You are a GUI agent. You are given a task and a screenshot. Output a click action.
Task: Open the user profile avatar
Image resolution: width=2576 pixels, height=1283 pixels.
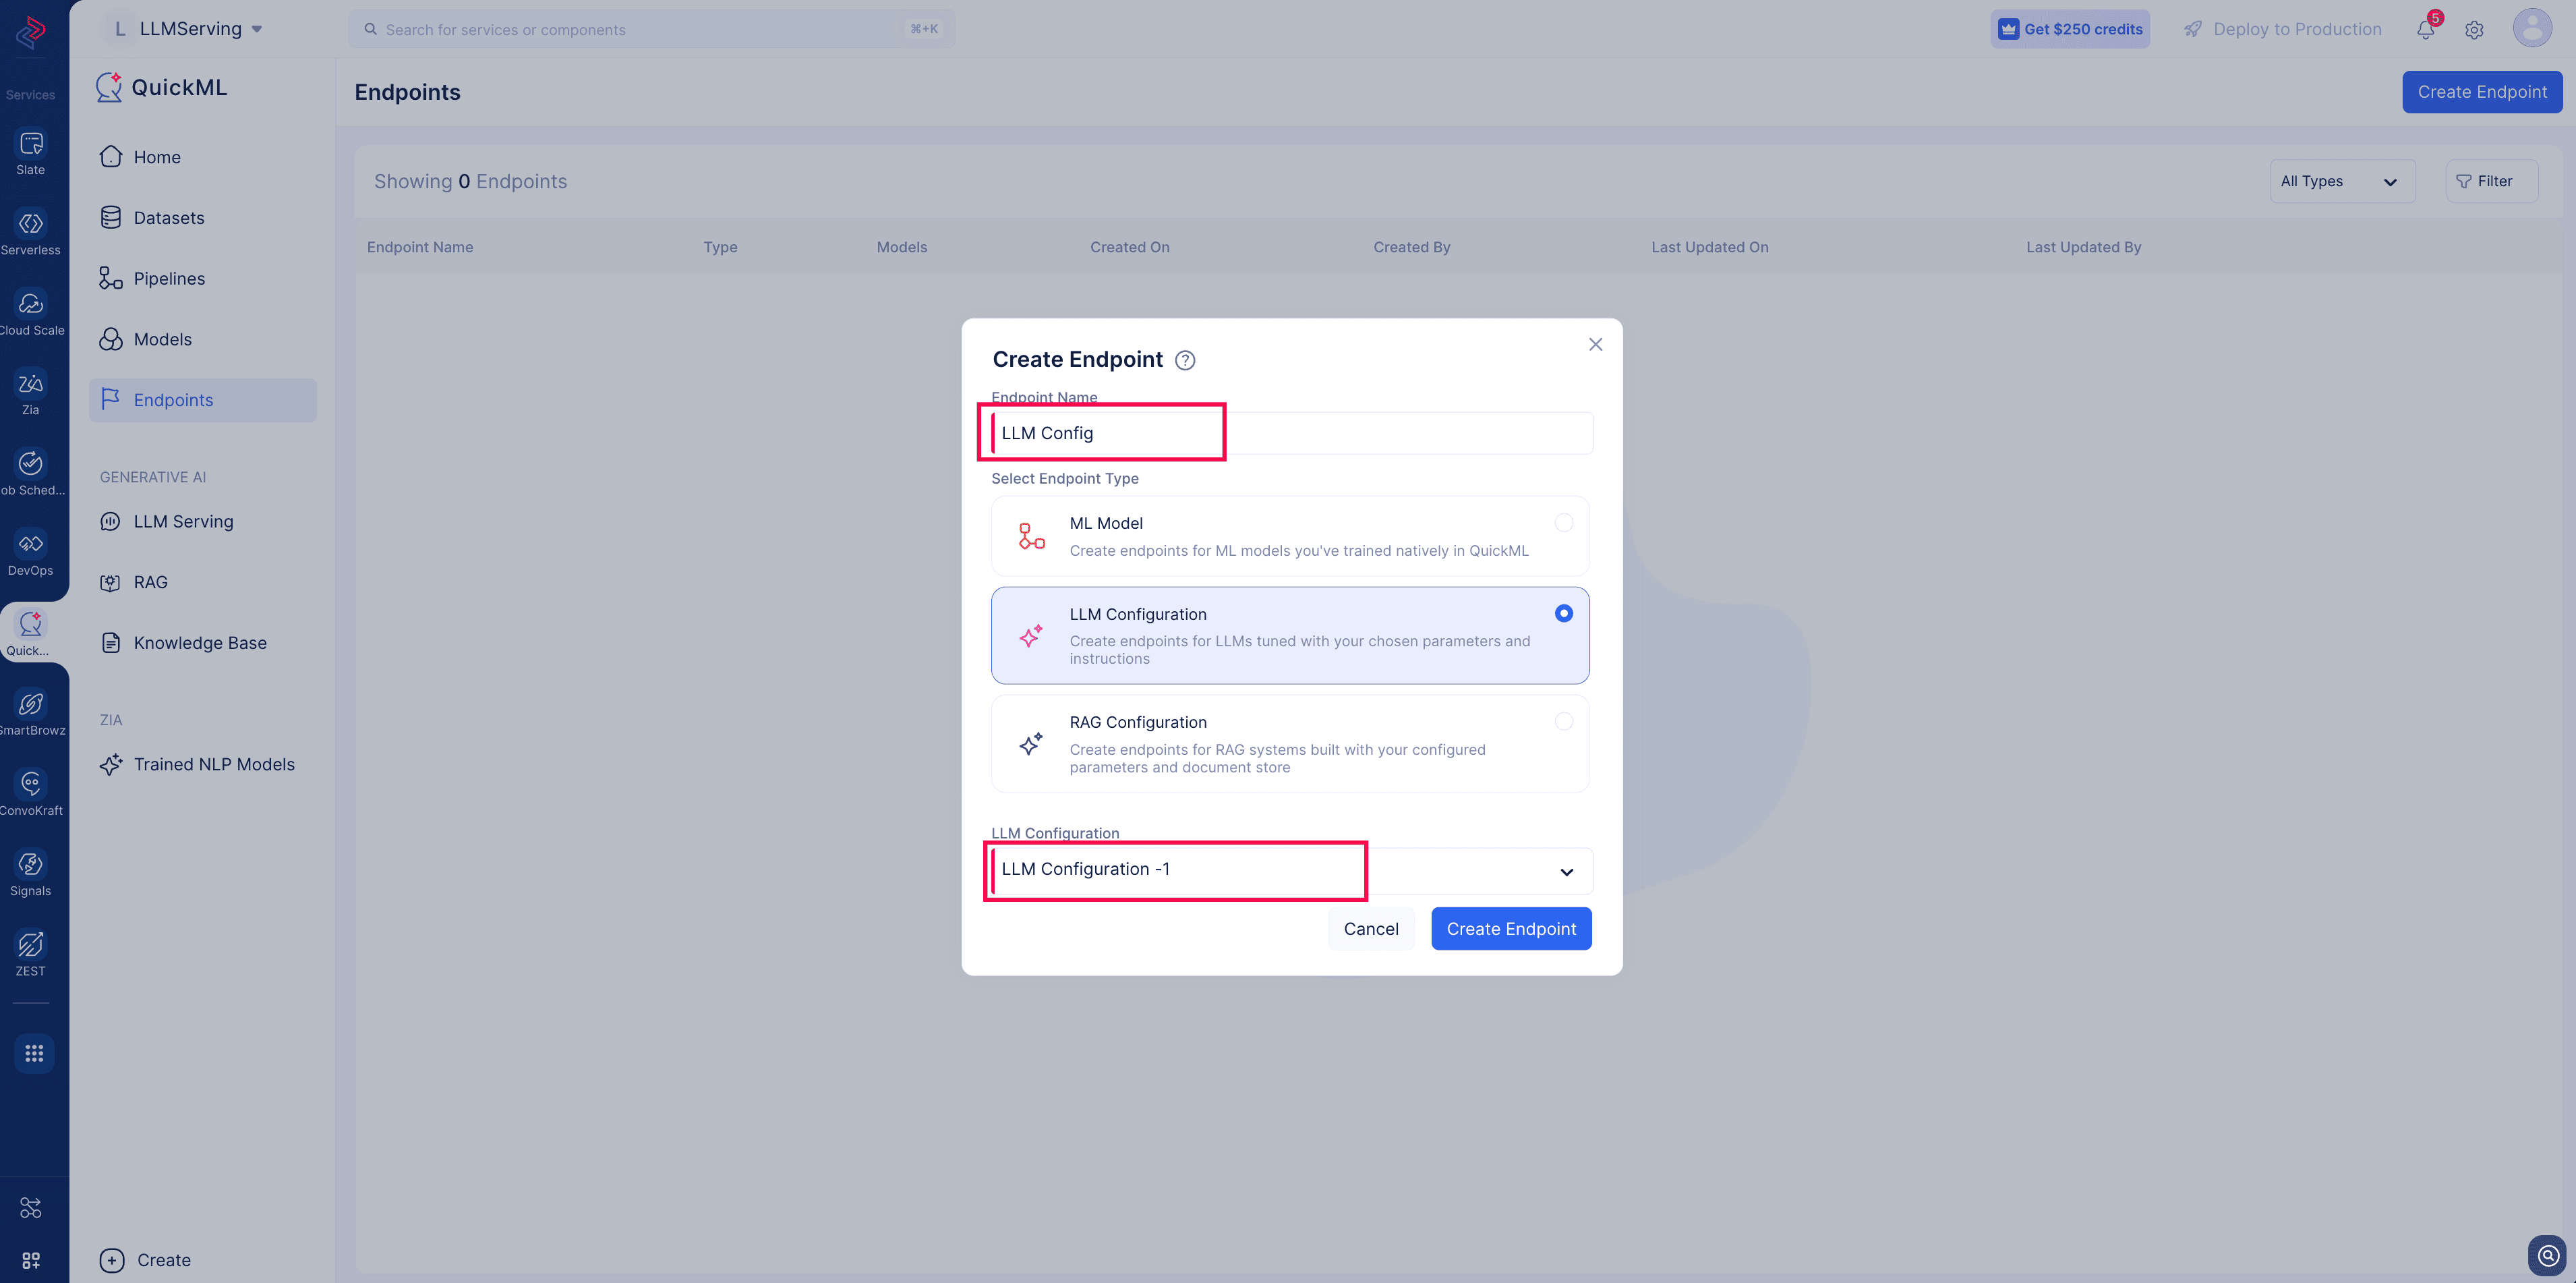click(2533, 28)
